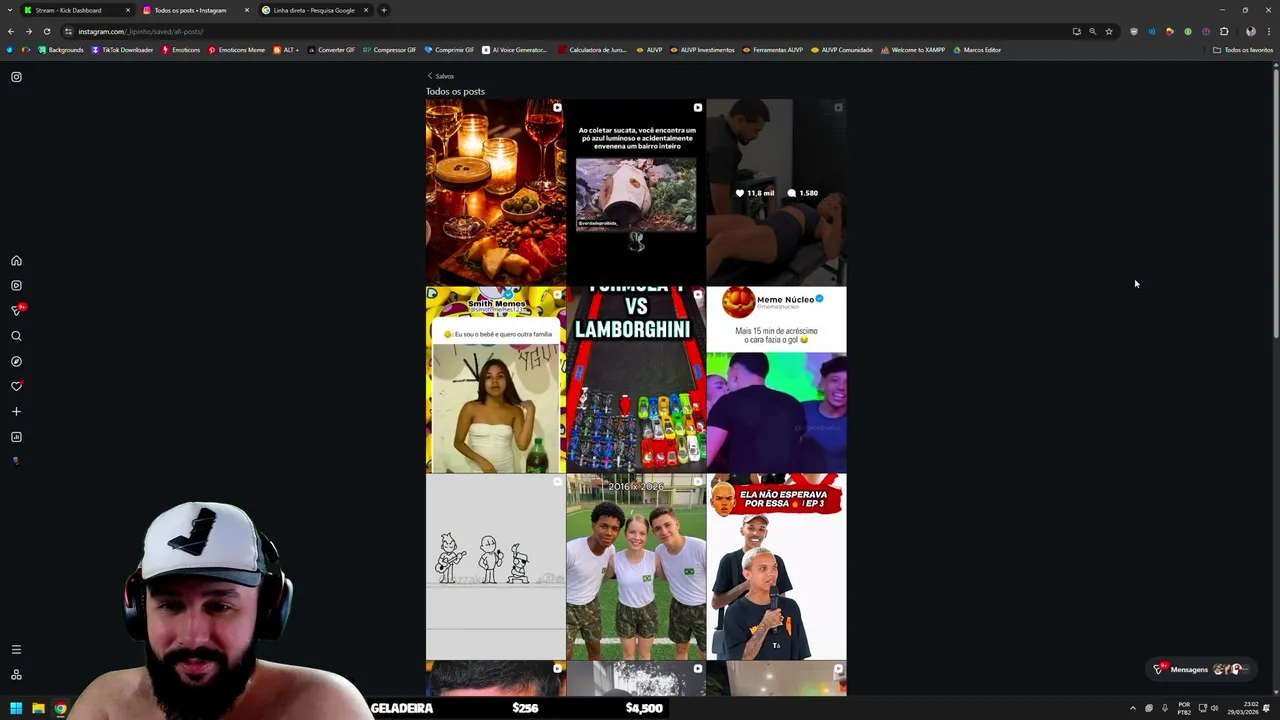The image size is (1280, 720).
Task: Open floating Mensagens button
Action: (1199, 669)
